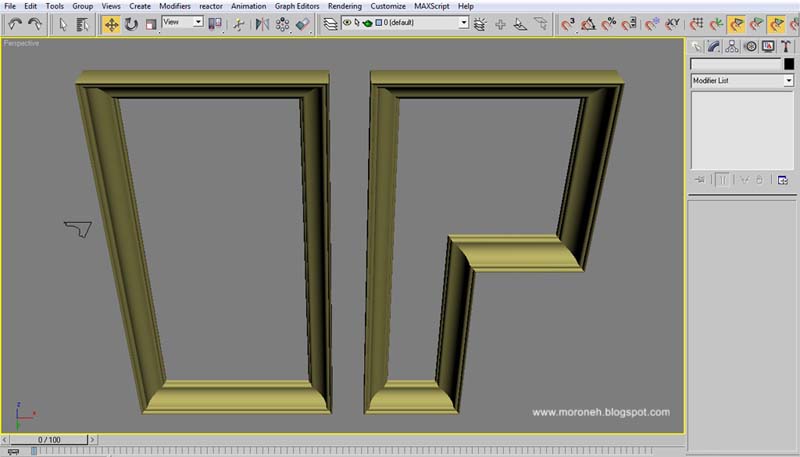Open the Graph Editors menu
Viewport: 800px width, 457px height.
click(297, 6)
